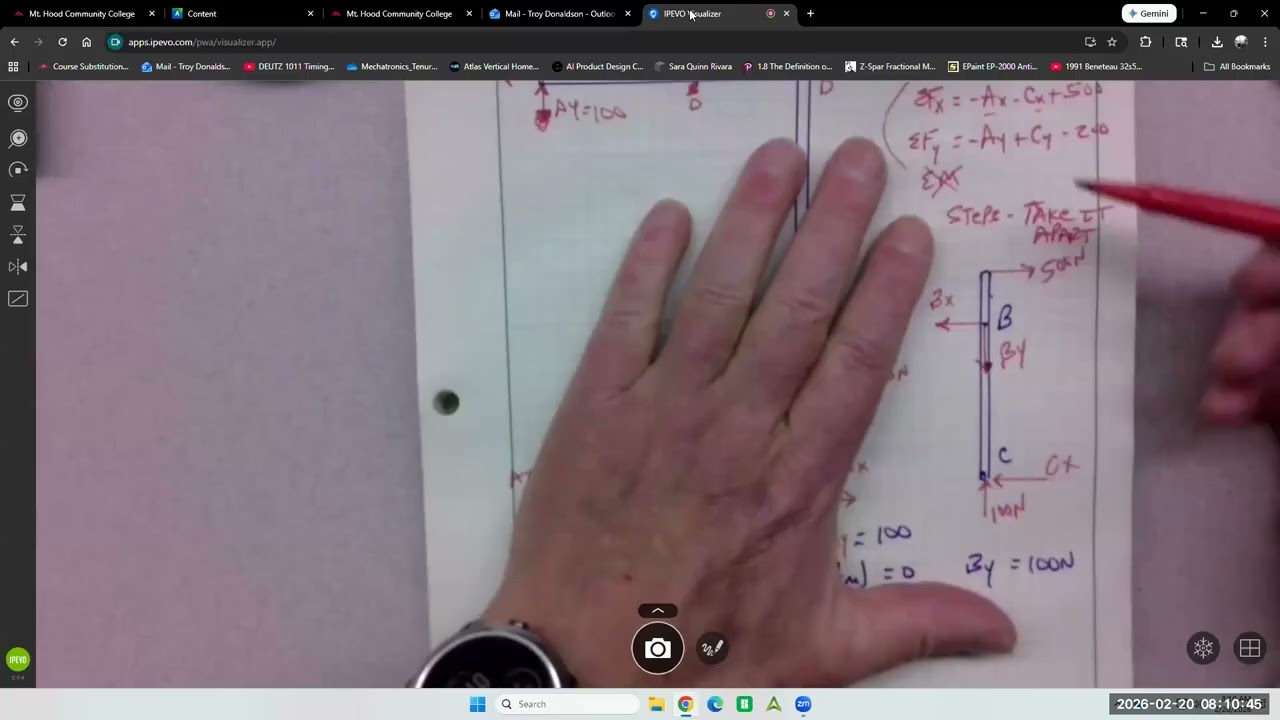Switch to the Mail - Troy Donaldson Outlook tab
This screenshot has height=720, width=1280.
click(x=558, y=14)
